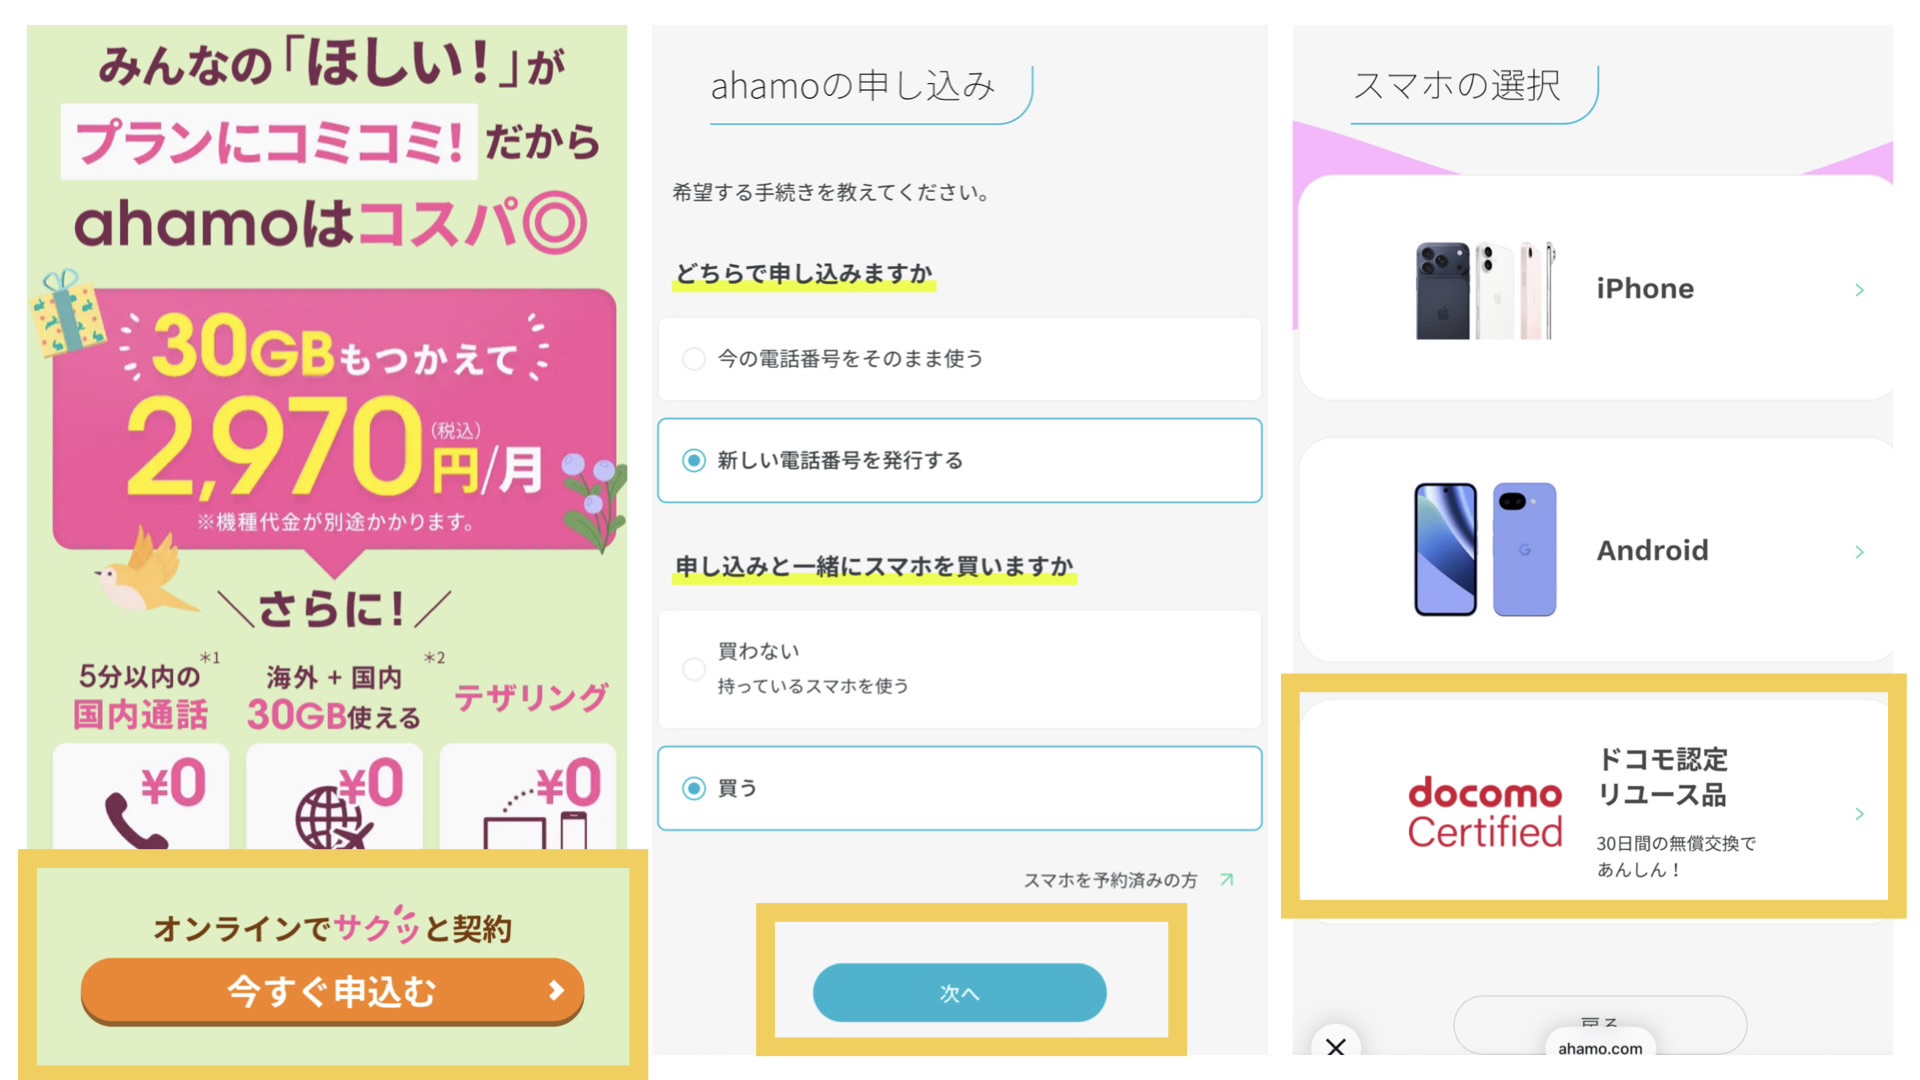Click the blue 次へ button
1920x1080 pixels.
click(959, 993)
